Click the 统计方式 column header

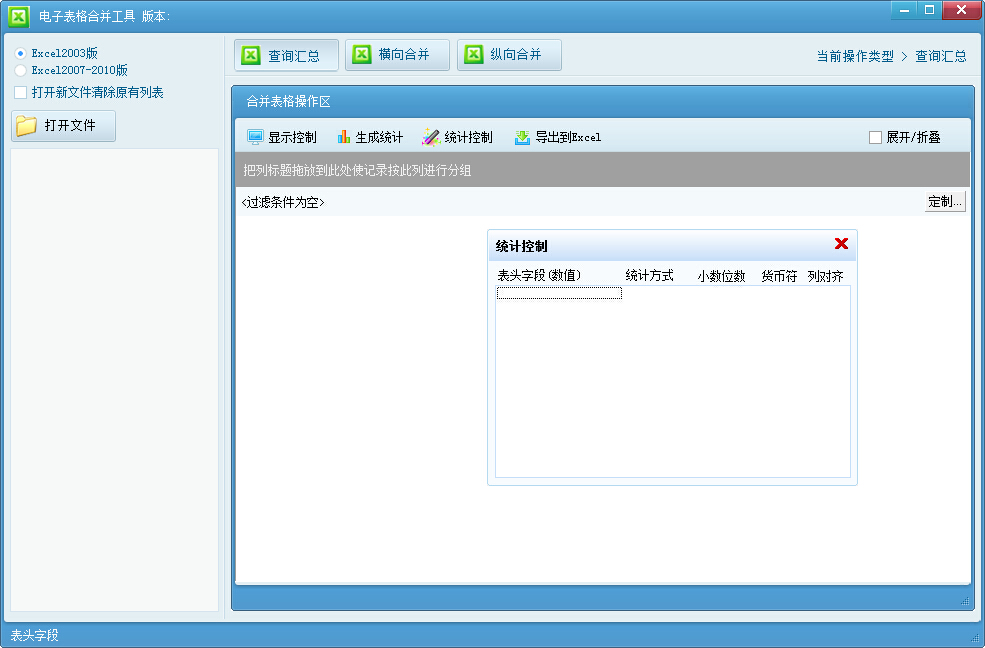point(649,276)
